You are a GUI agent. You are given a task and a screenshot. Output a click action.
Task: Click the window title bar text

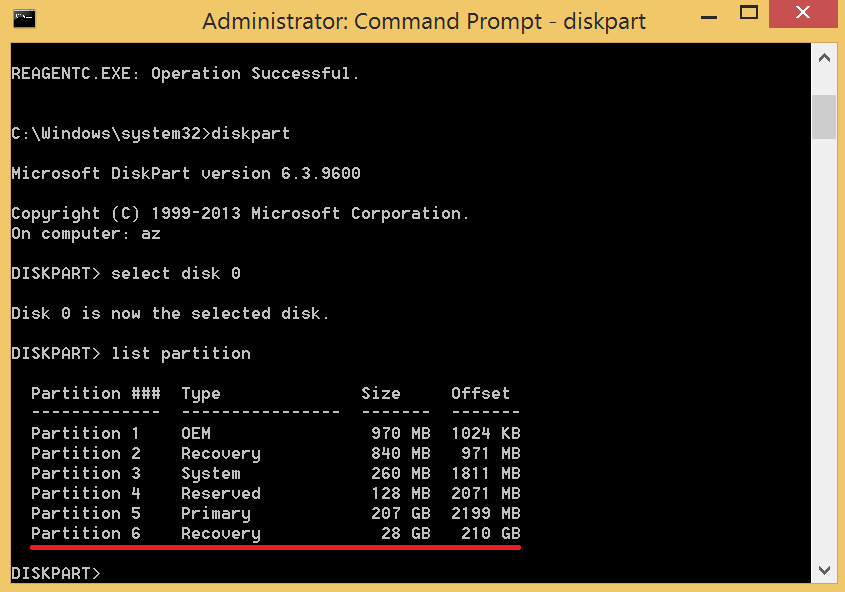tap(424, 21)
